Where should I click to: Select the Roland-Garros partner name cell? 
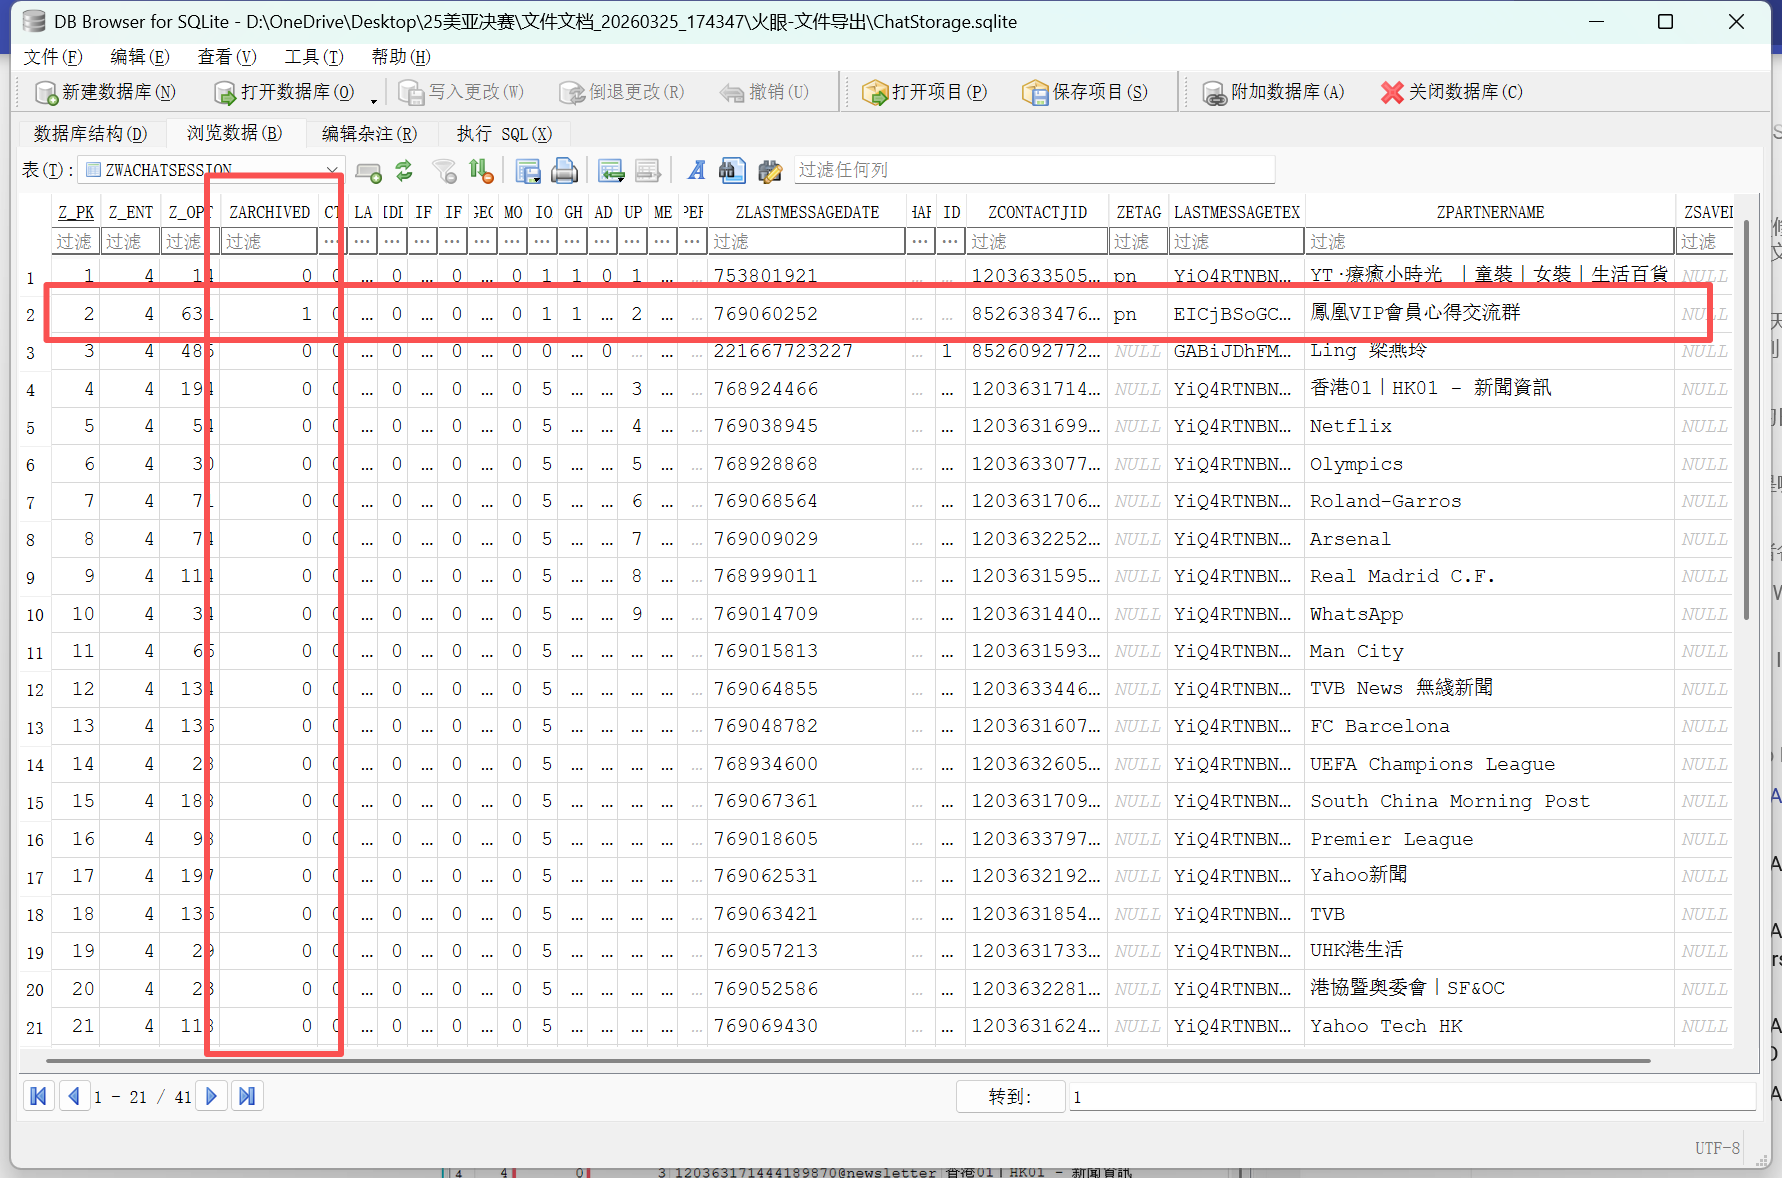pos(1490,501)
